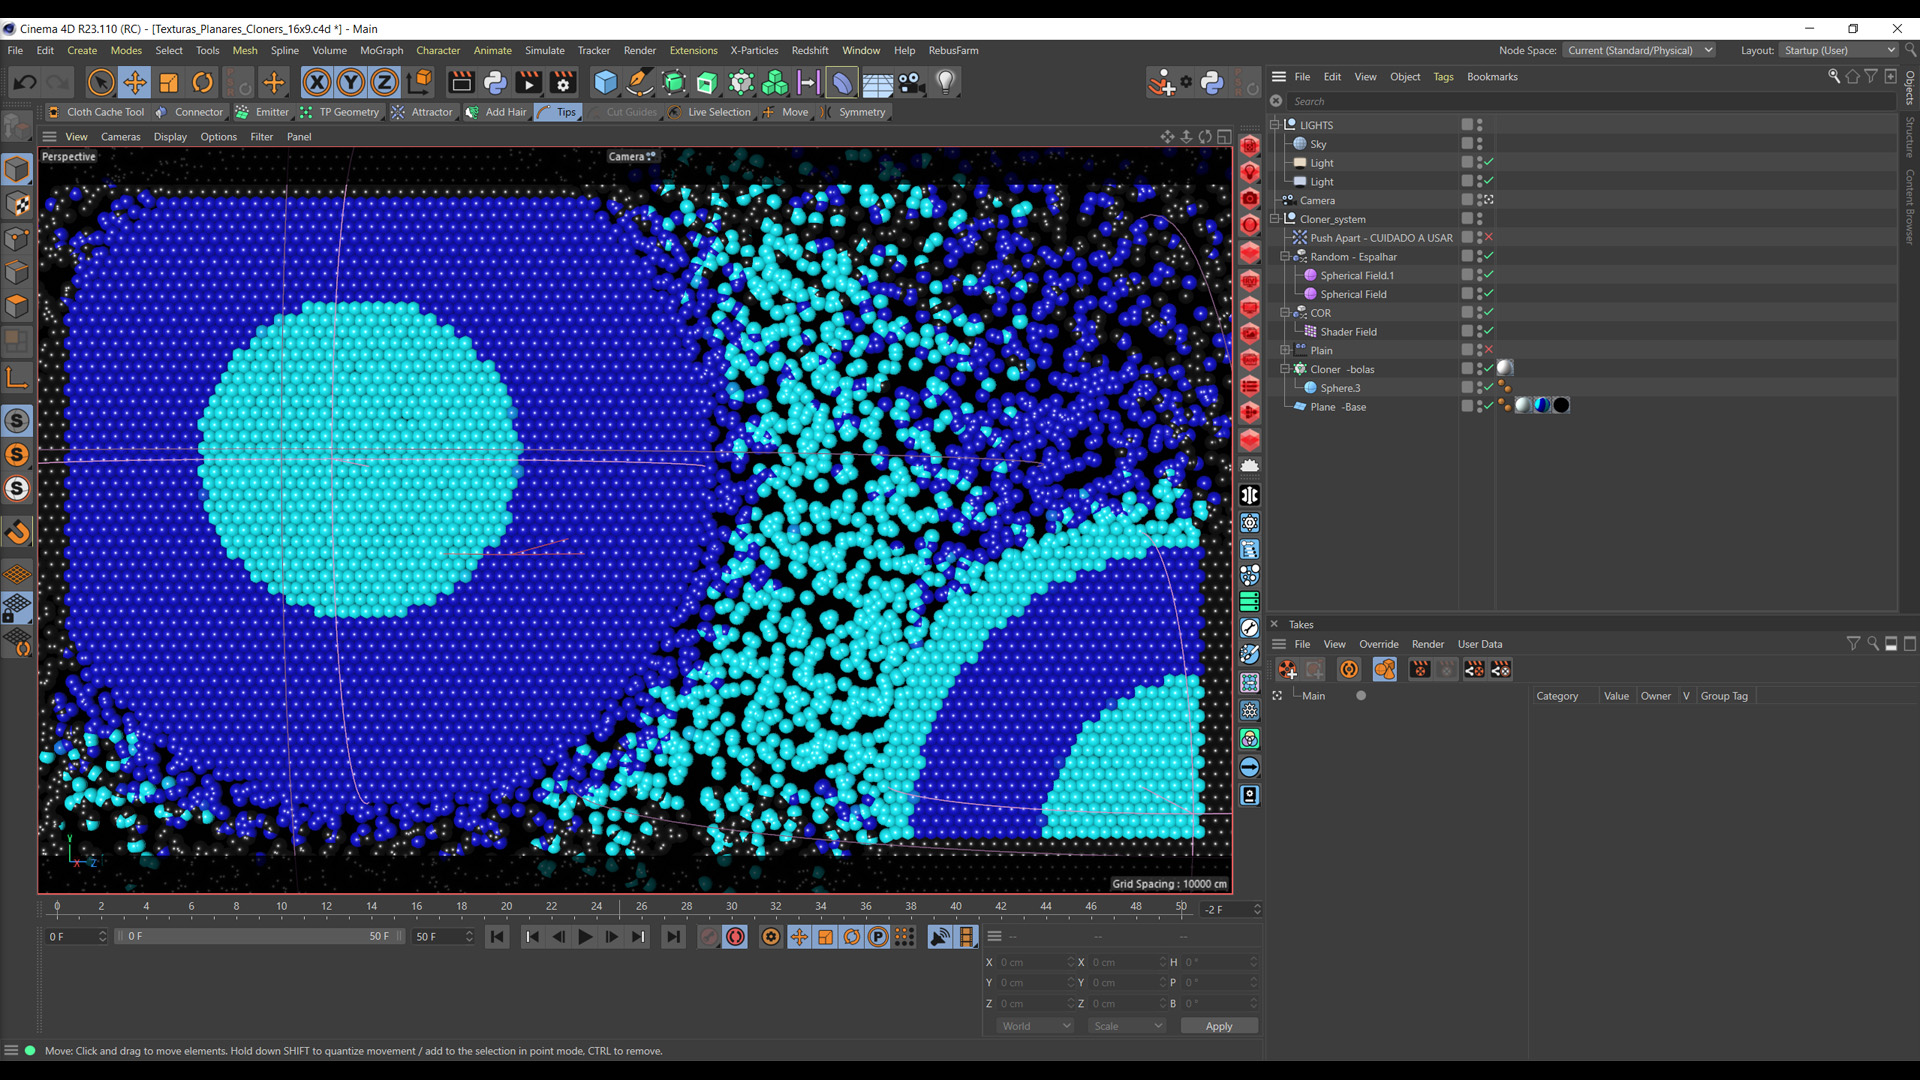Open the Spline Pen tool
Viewport: 1920px width, 1080px height.
tap(639, 83)
